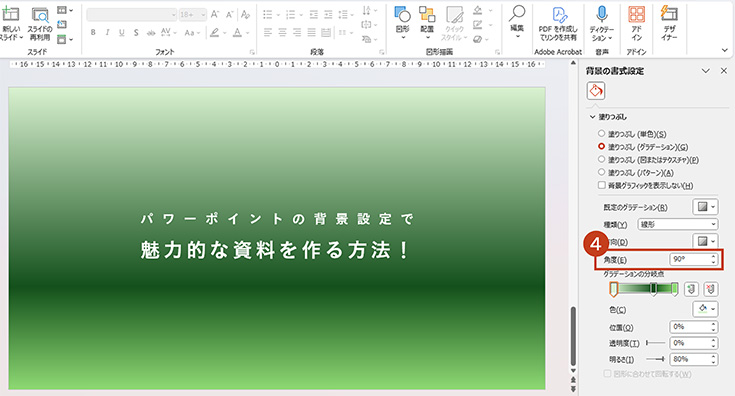Viewport: 735px width, 396px height.
Task: Open task pane options chevron
Action: [x=705, y=71]
